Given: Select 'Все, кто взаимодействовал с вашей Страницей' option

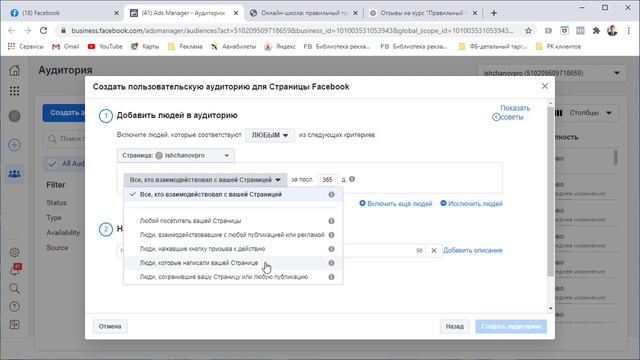Looking at the screenshot, I should coord(233,195).
